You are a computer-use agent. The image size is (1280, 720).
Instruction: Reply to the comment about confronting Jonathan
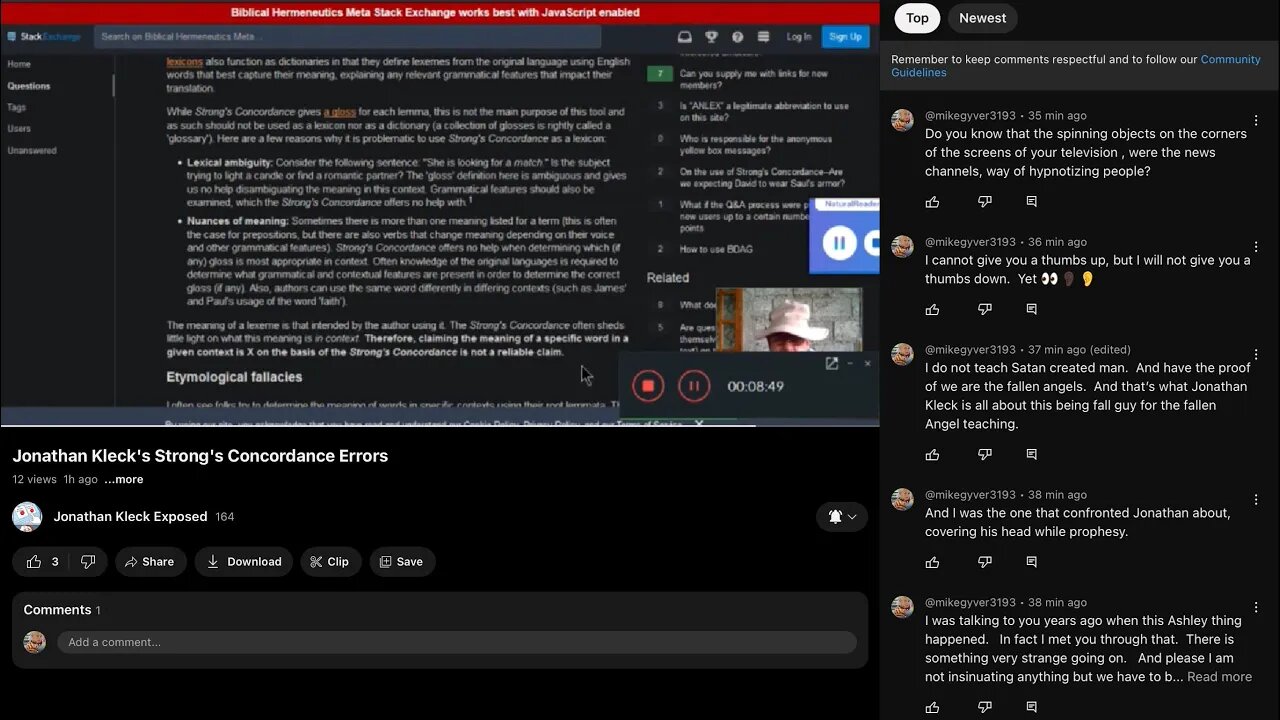tap(1032, 563)
